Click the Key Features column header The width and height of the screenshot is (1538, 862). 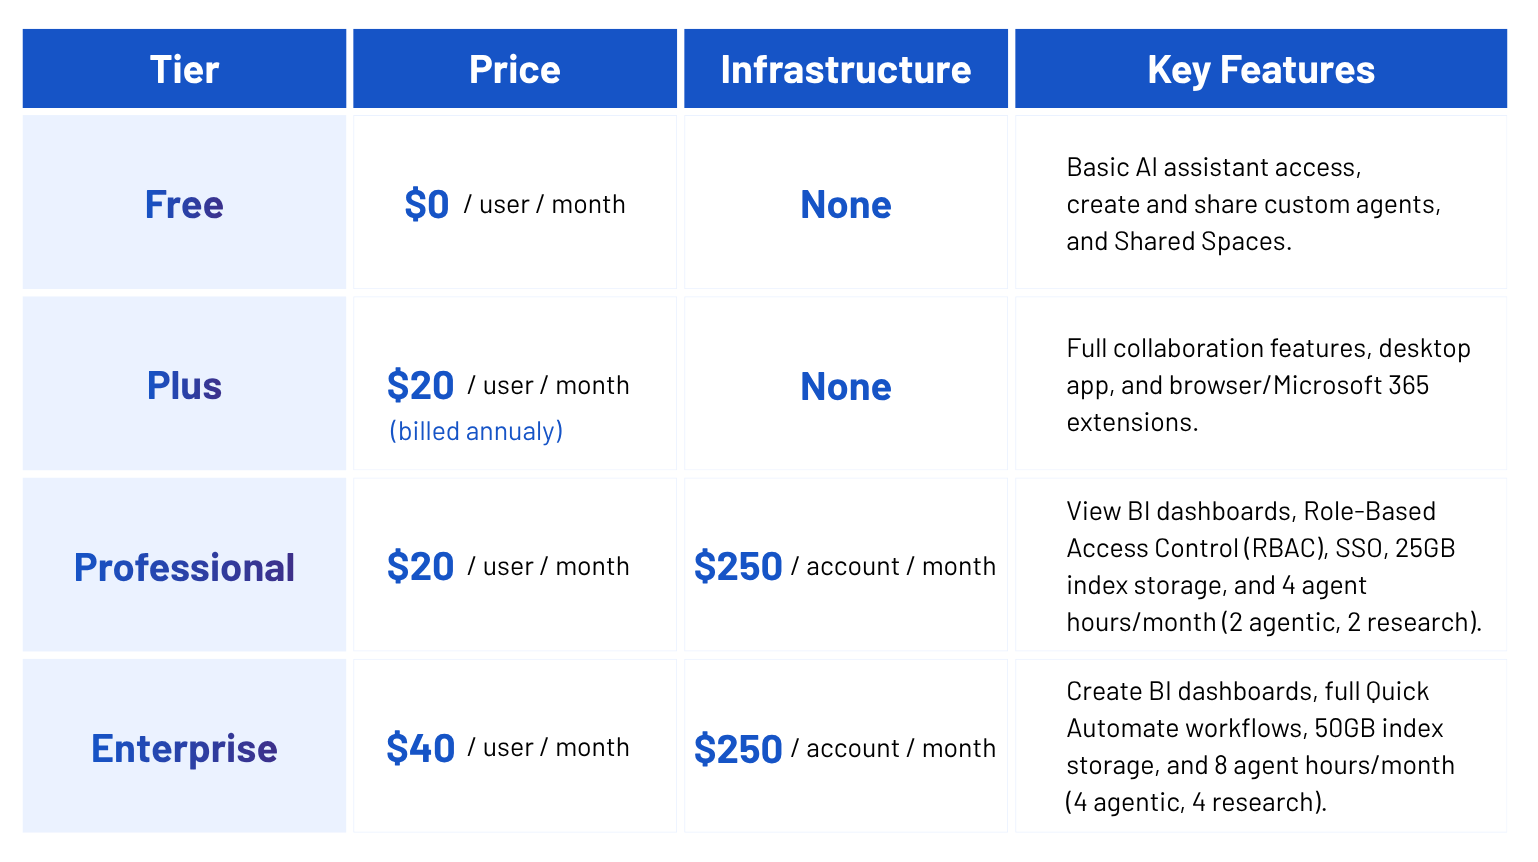pos(1261,69)
